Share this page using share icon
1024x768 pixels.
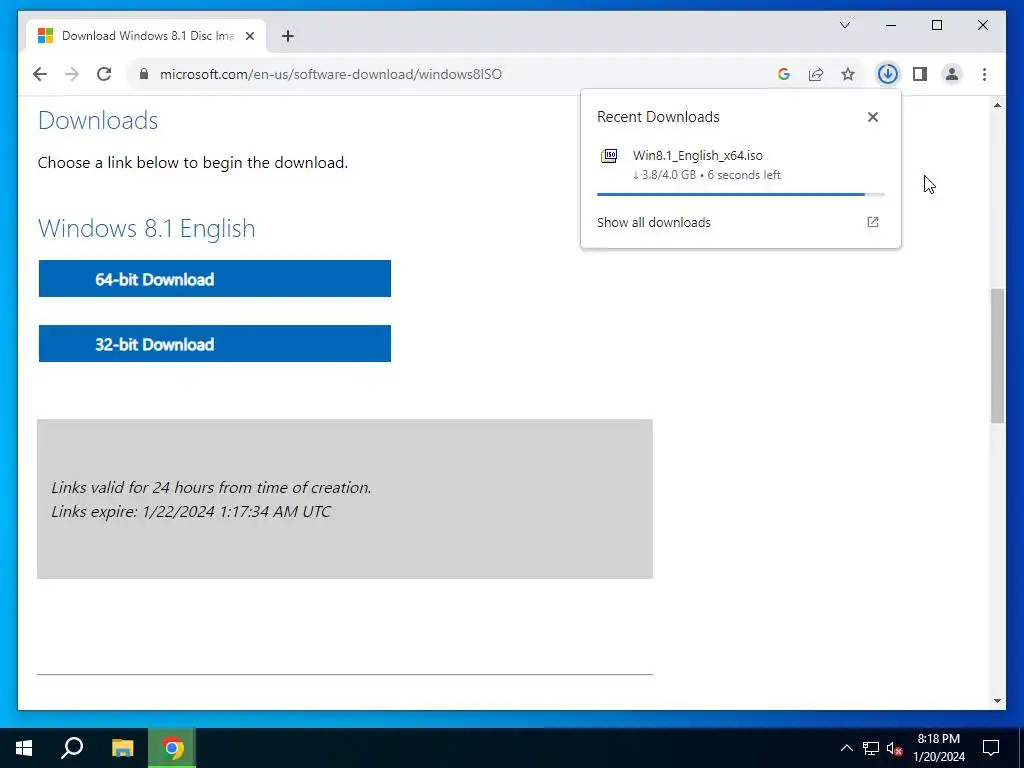tap(816, 74)
